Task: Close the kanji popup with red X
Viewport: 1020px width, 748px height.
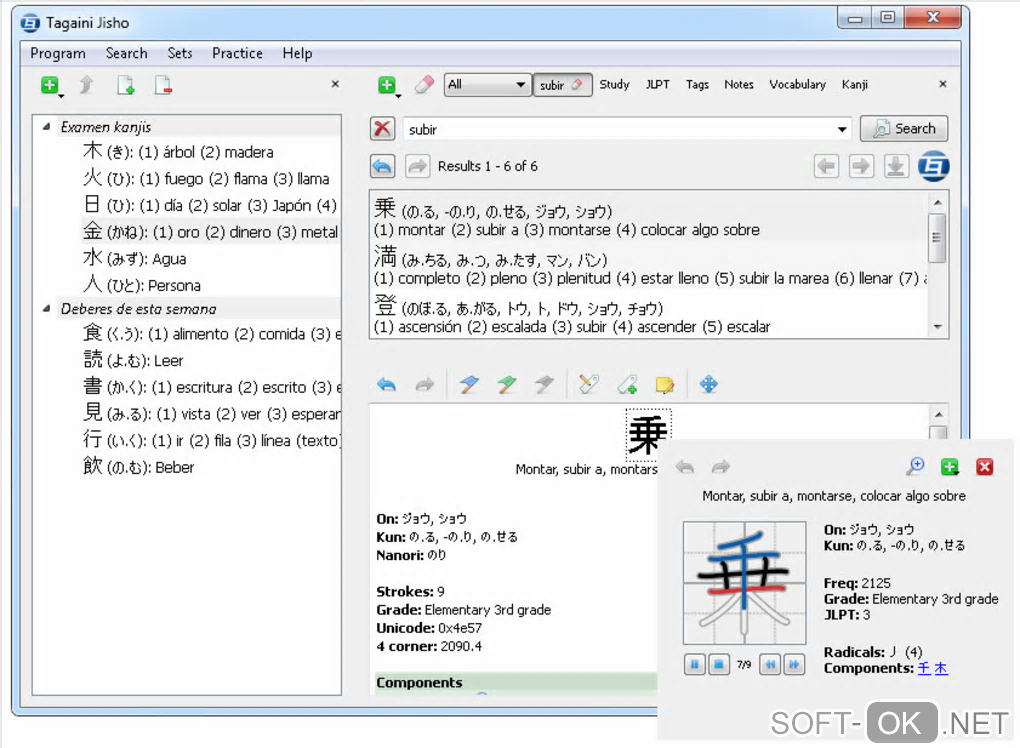Action: [x=985, y=466]
